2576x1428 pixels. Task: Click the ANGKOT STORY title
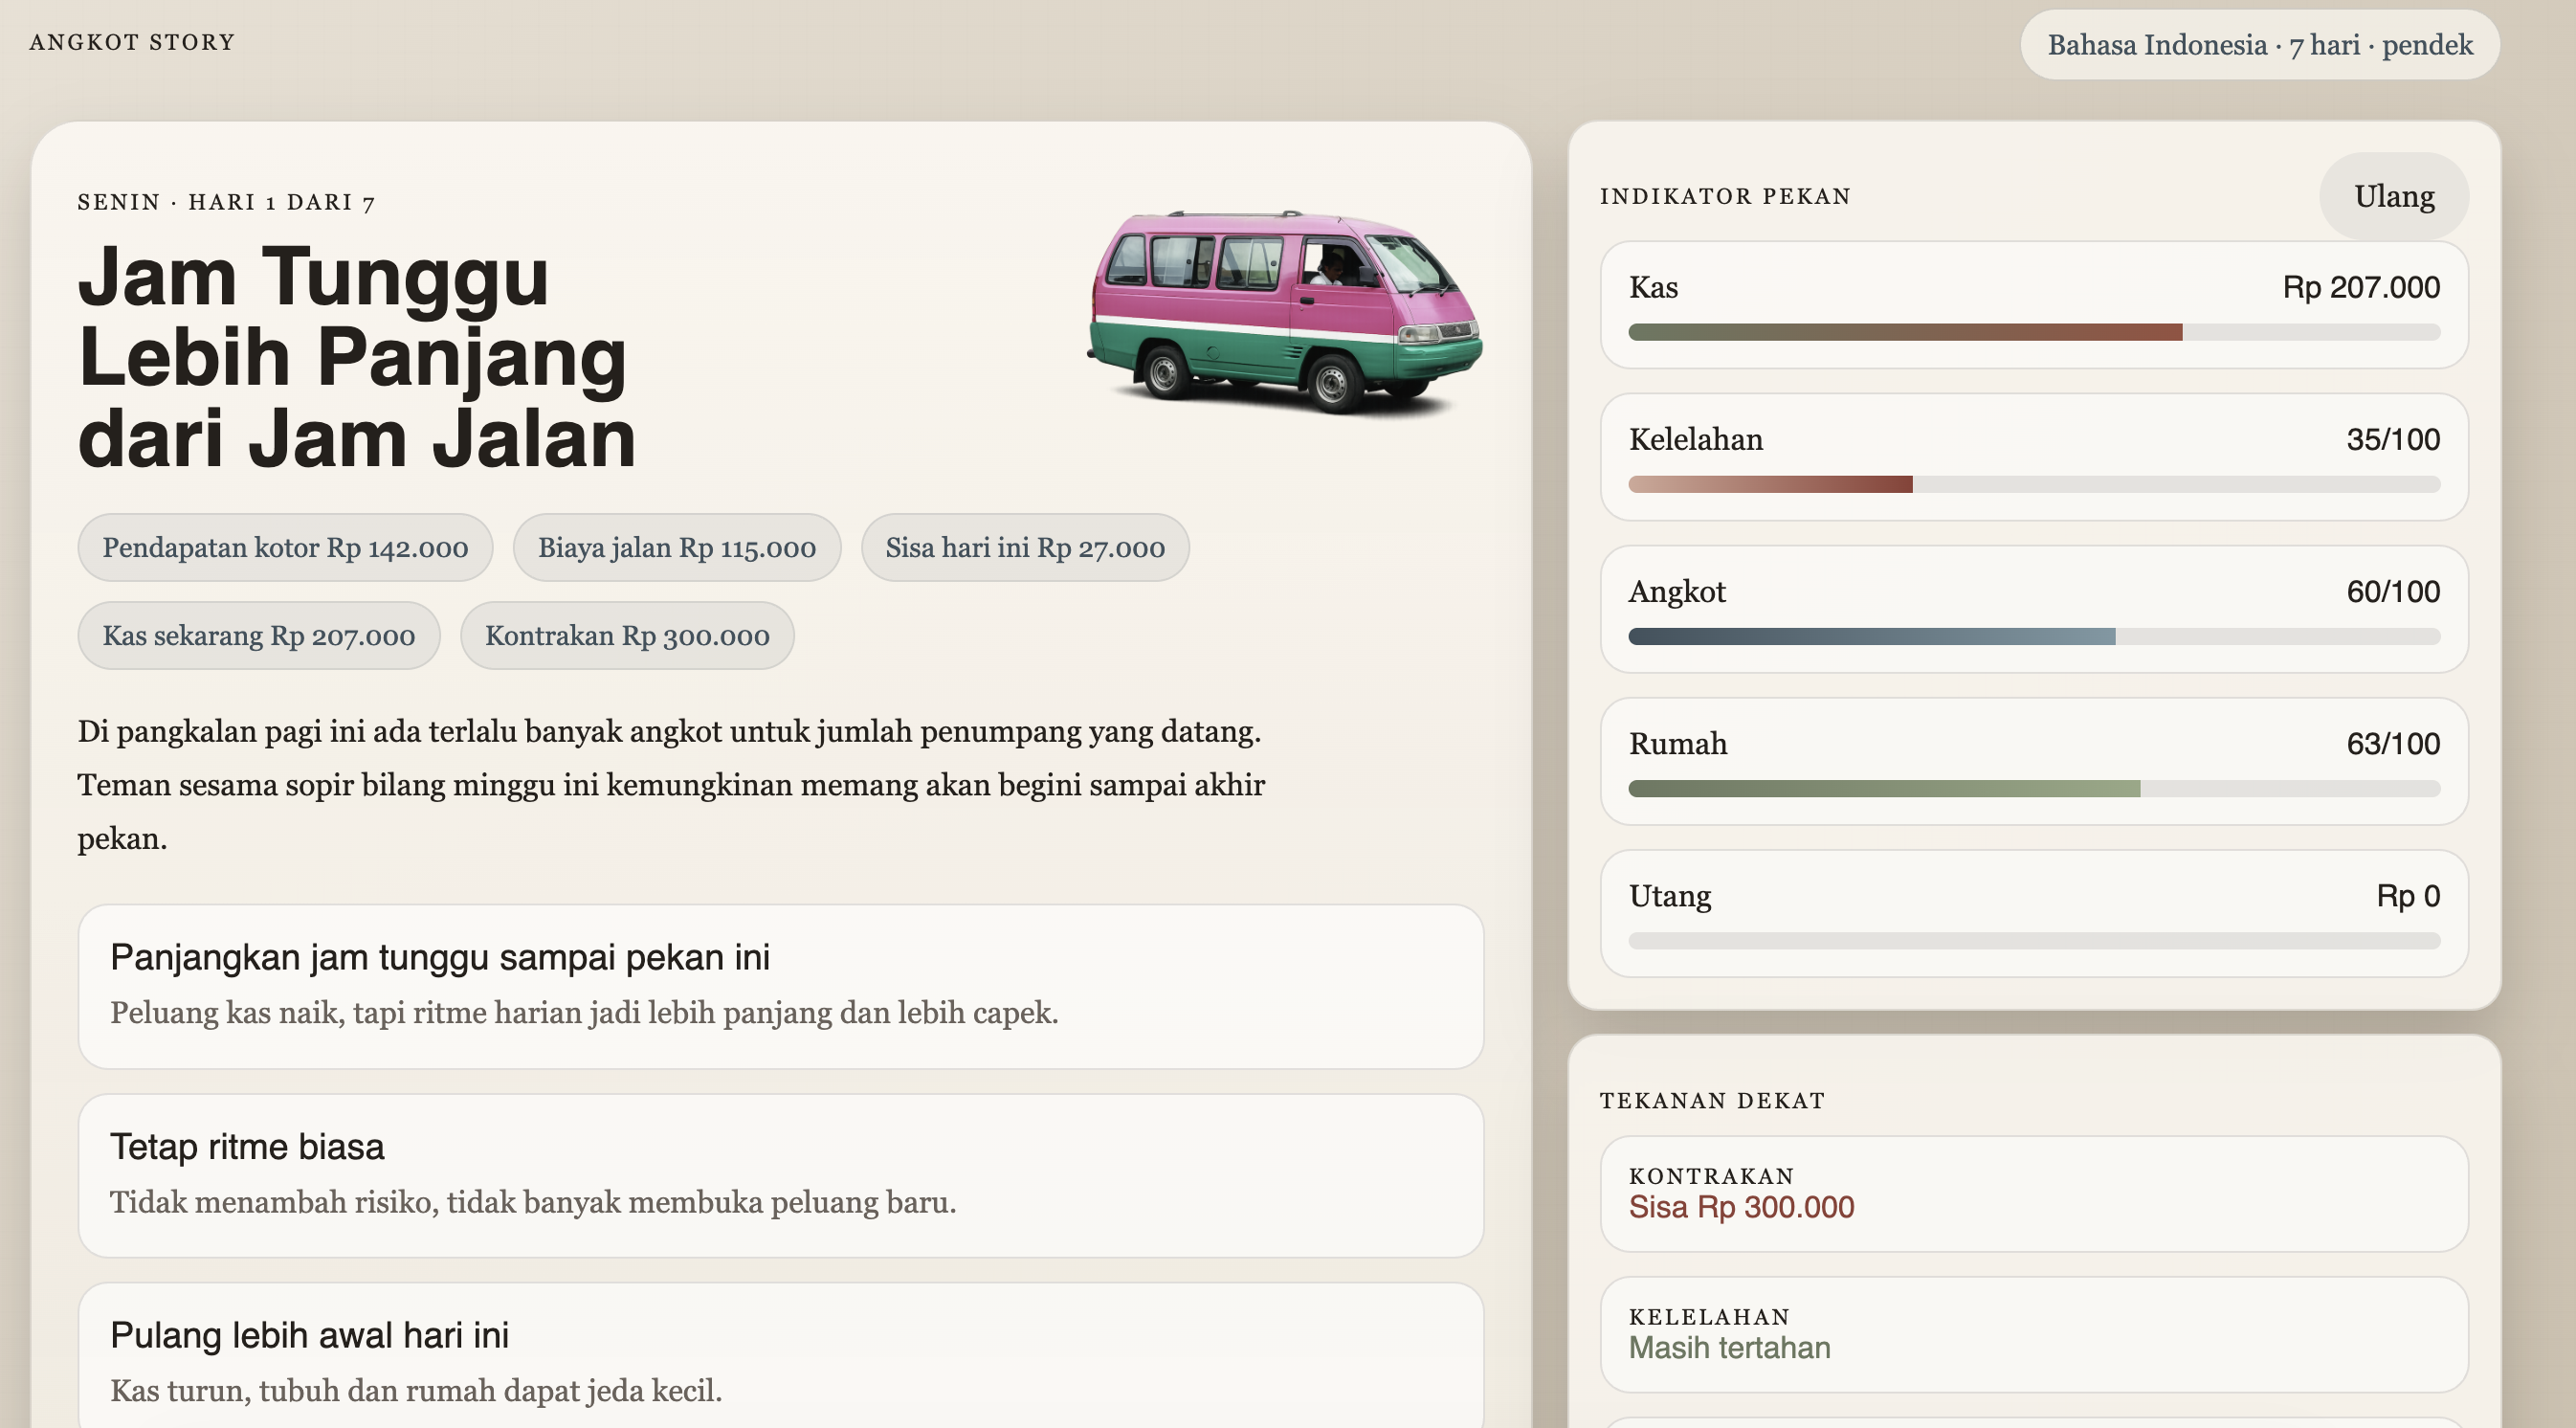pos(132,42)
